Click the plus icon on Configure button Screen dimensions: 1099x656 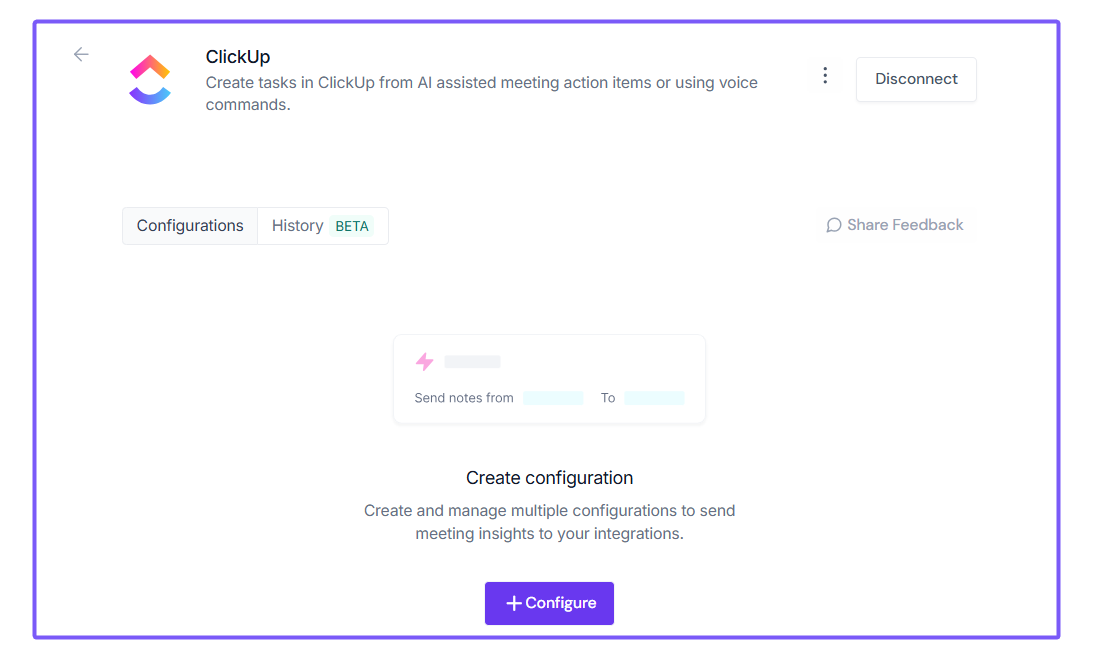(x=514, y=603)
